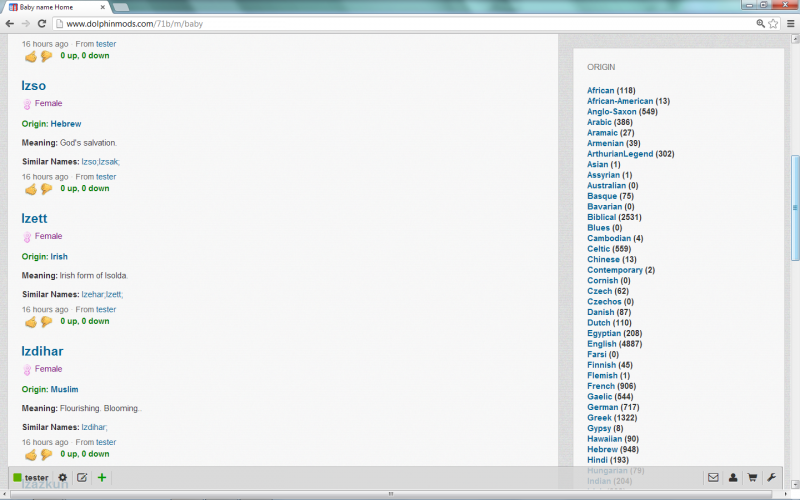Click the green plus icon in bottom toolbar

tap(102, 478)
